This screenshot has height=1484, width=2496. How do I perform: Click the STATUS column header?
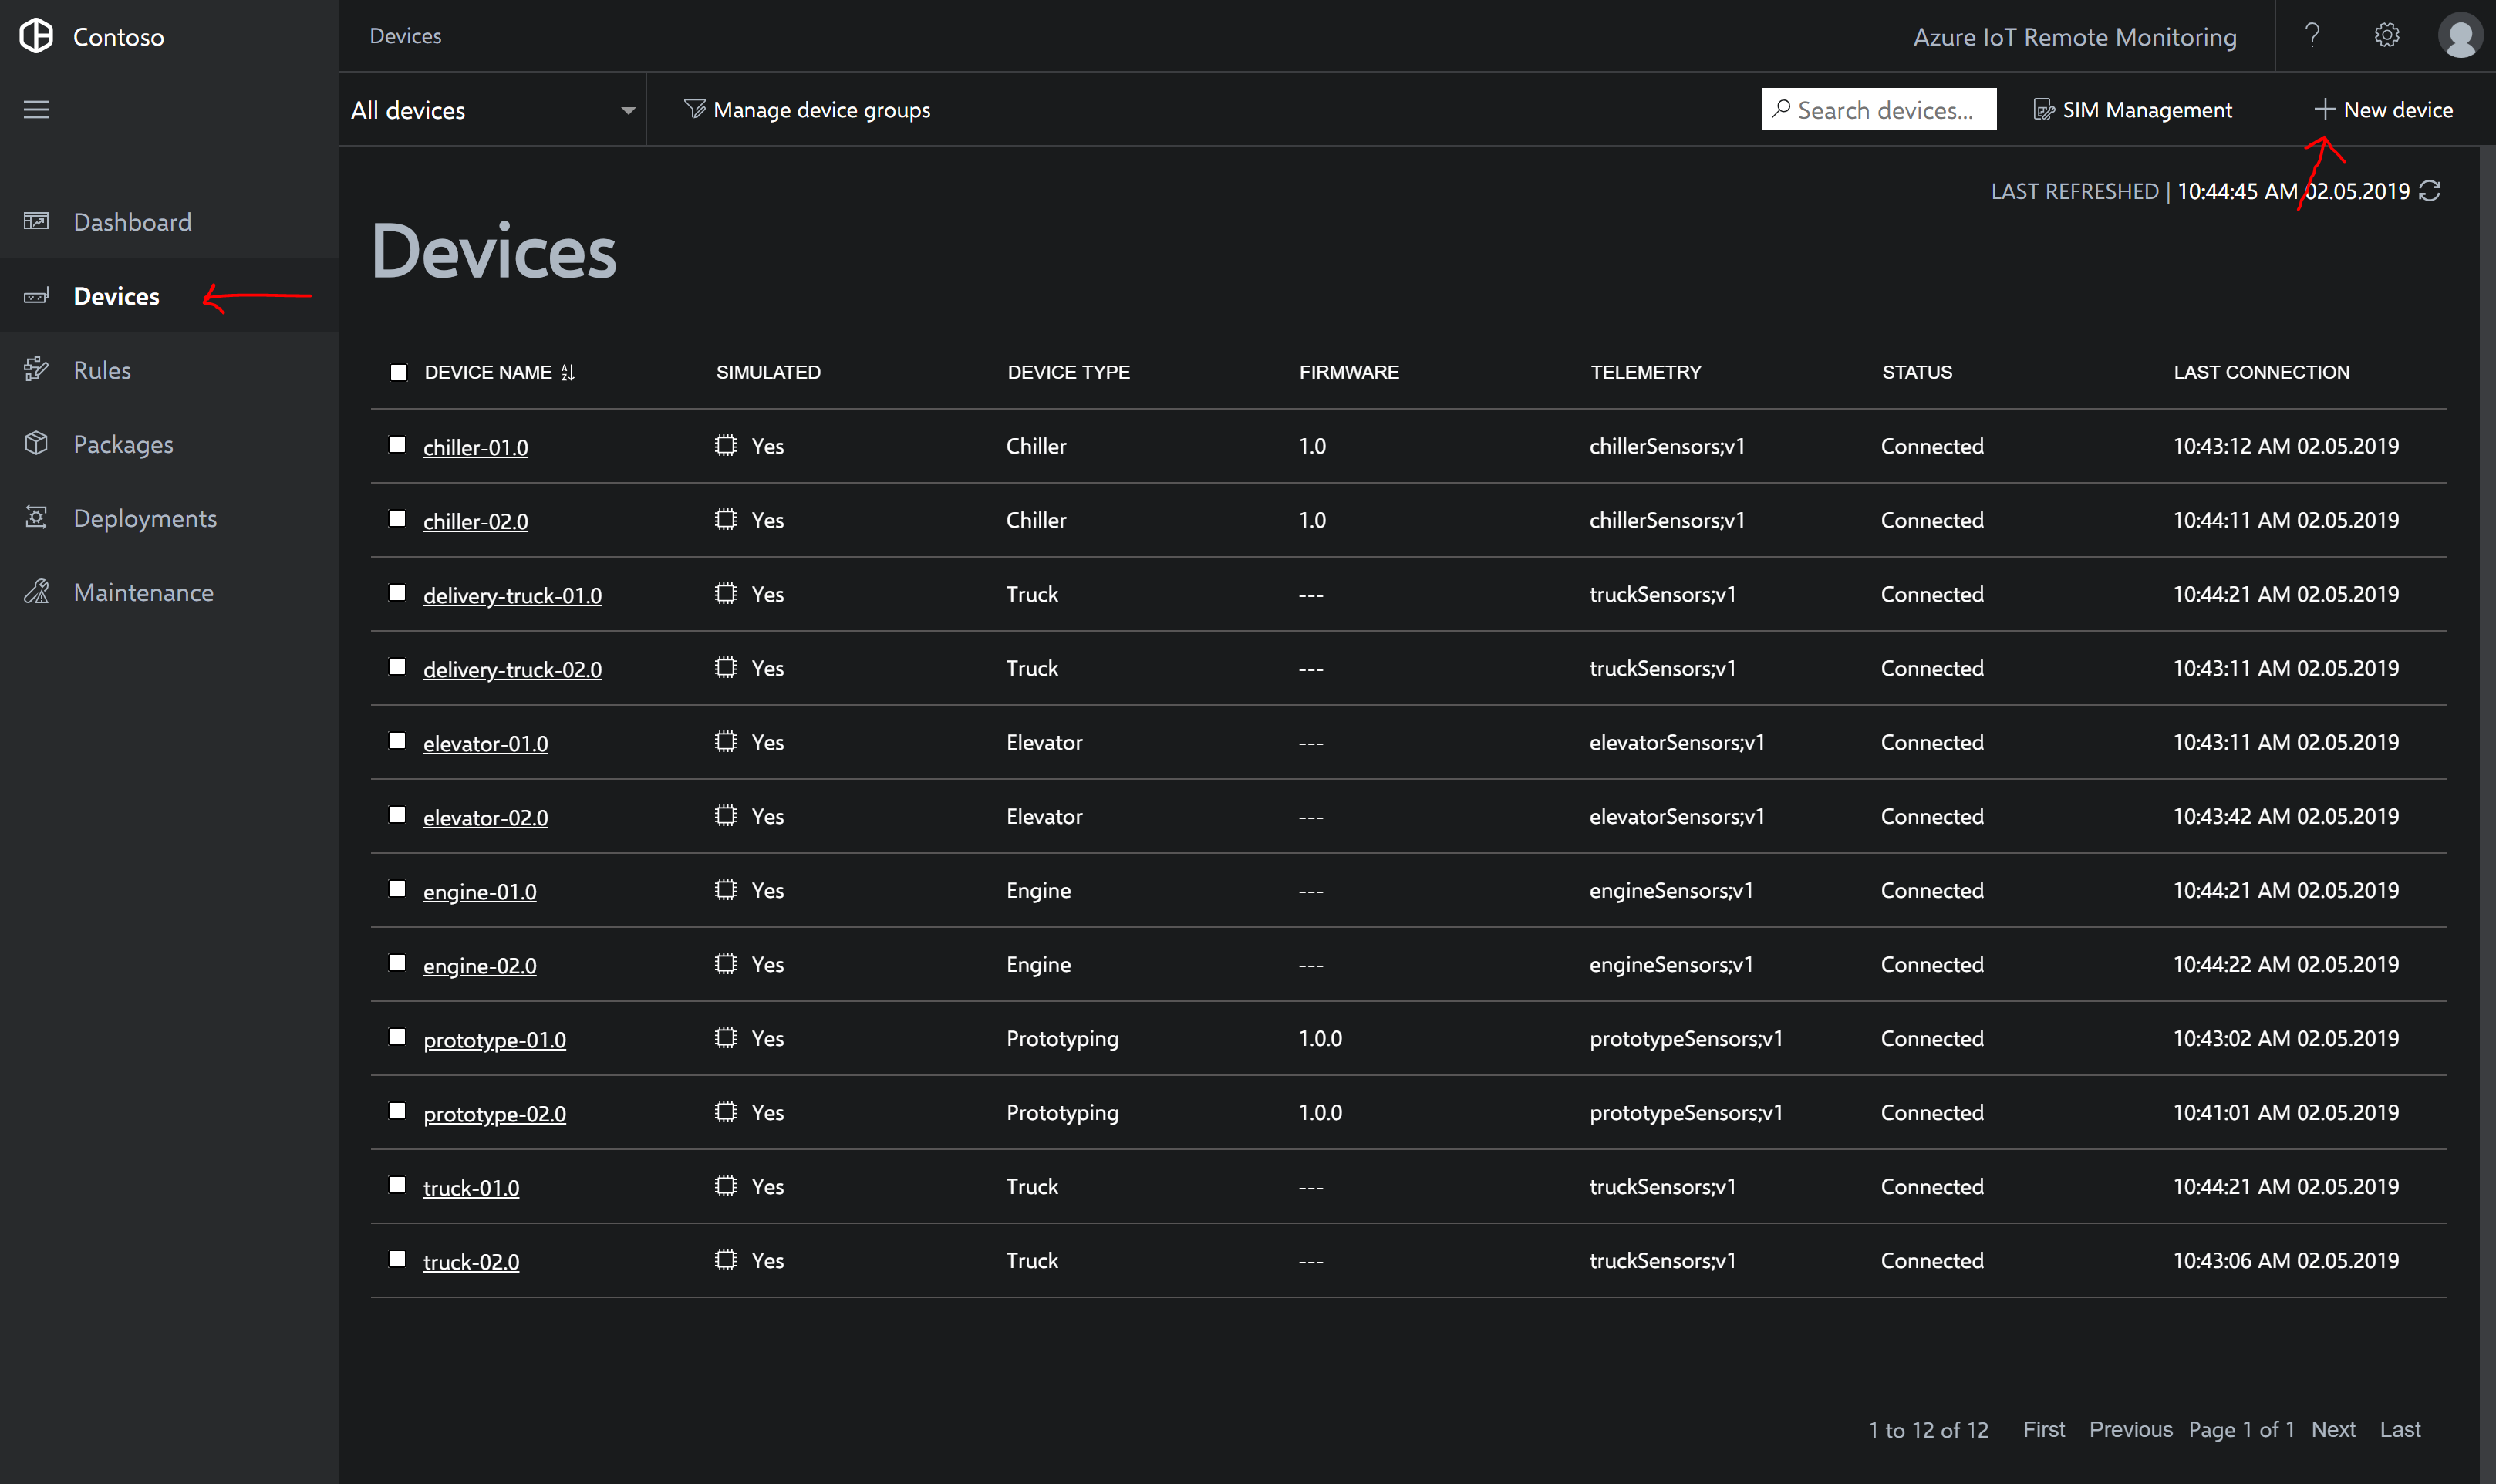(x=1917, y=372)
